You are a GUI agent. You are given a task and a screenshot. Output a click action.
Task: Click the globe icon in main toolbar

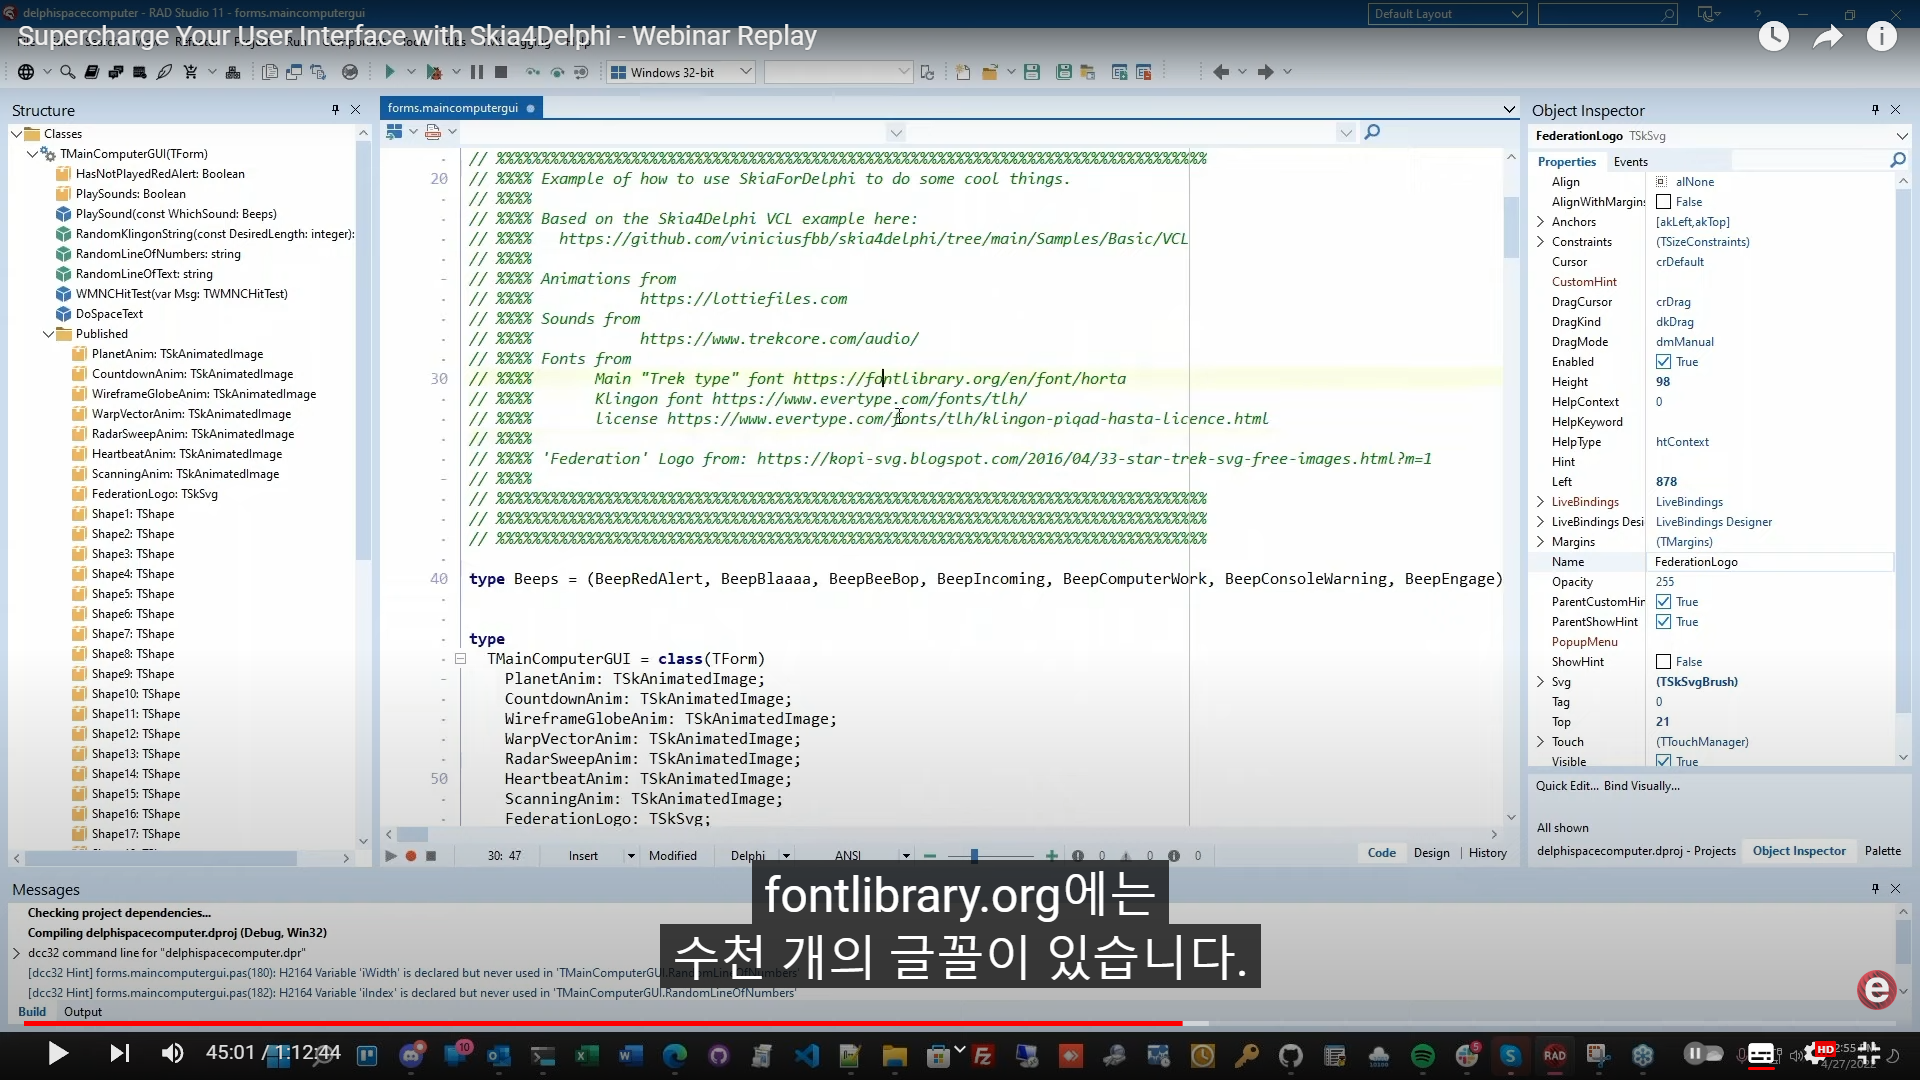point(26,72)
